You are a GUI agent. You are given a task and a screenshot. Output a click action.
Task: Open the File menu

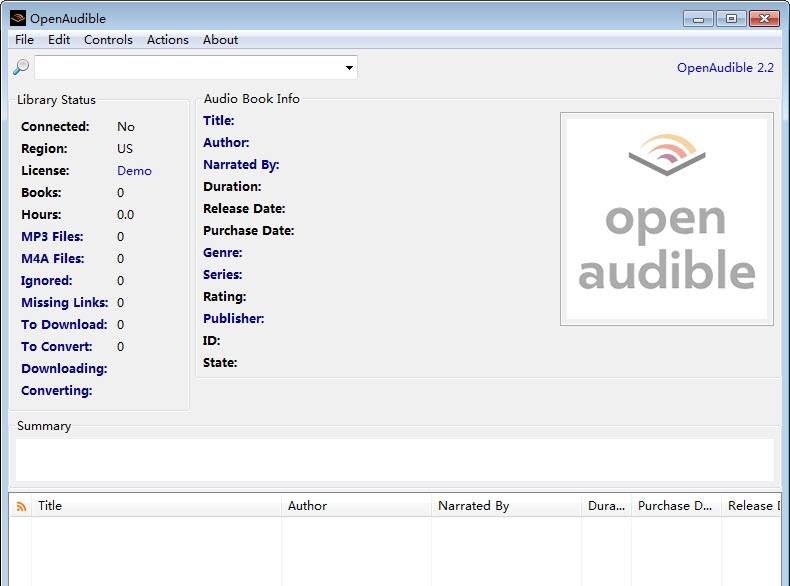(x=25, y=40)
